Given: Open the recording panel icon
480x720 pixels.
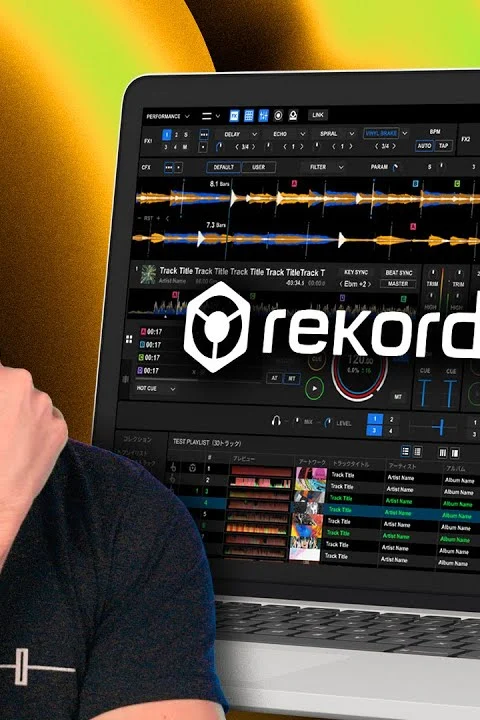Looking at the screenshot, I should point(278,115).
